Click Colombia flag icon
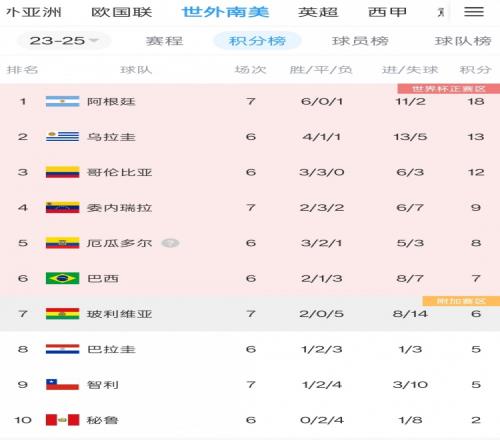Viewport: 500px width, 440px height. point(63,172)
